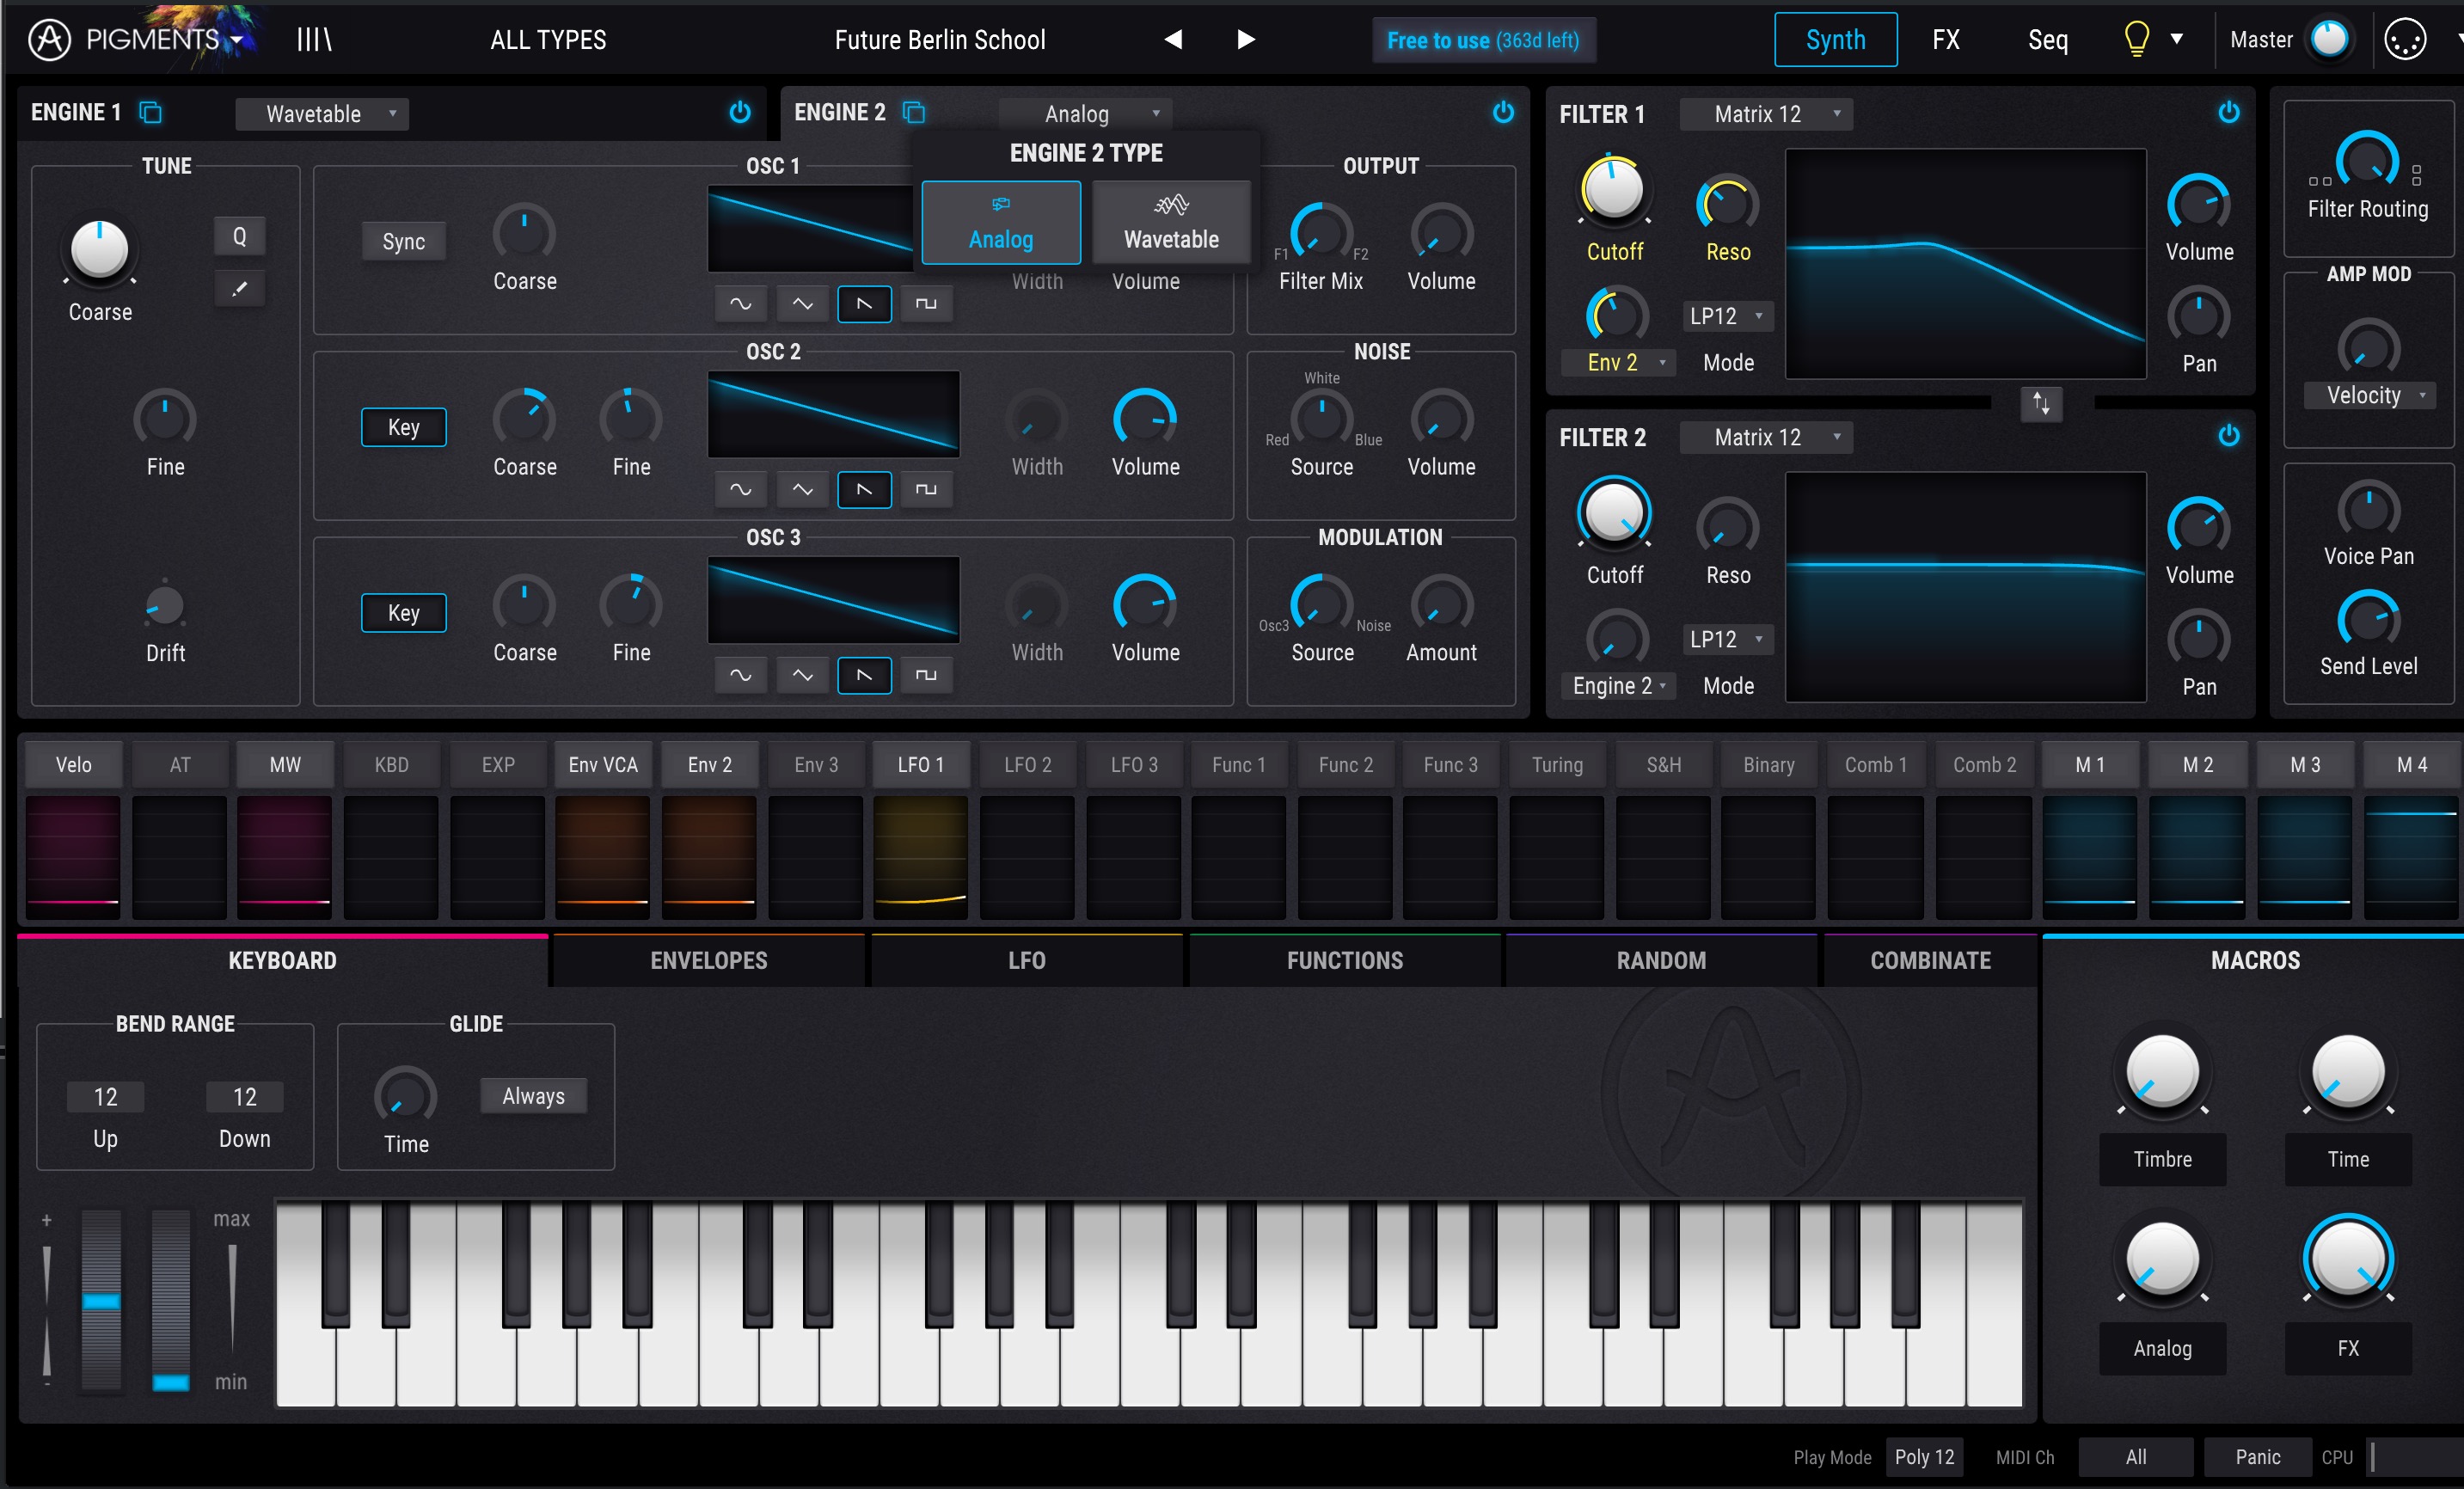Switch to the Seq view tab
The image size is (2464, 1489).
click(2047, 40)
